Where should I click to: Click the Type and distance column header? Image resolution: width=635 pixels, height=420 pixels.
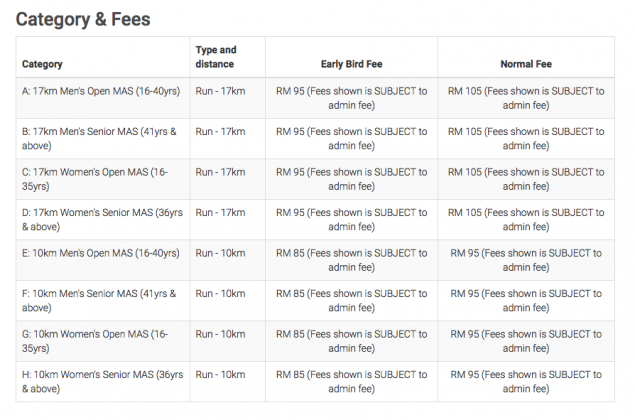click(x=216, y=57)
